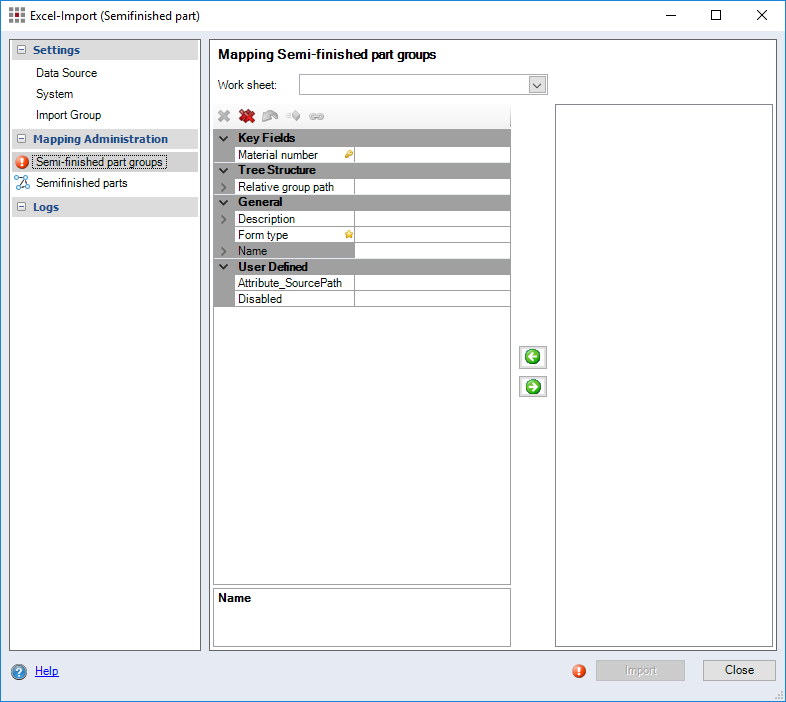
Task: Select Data Source in the Settings list
Action: (x=66, y=73)
